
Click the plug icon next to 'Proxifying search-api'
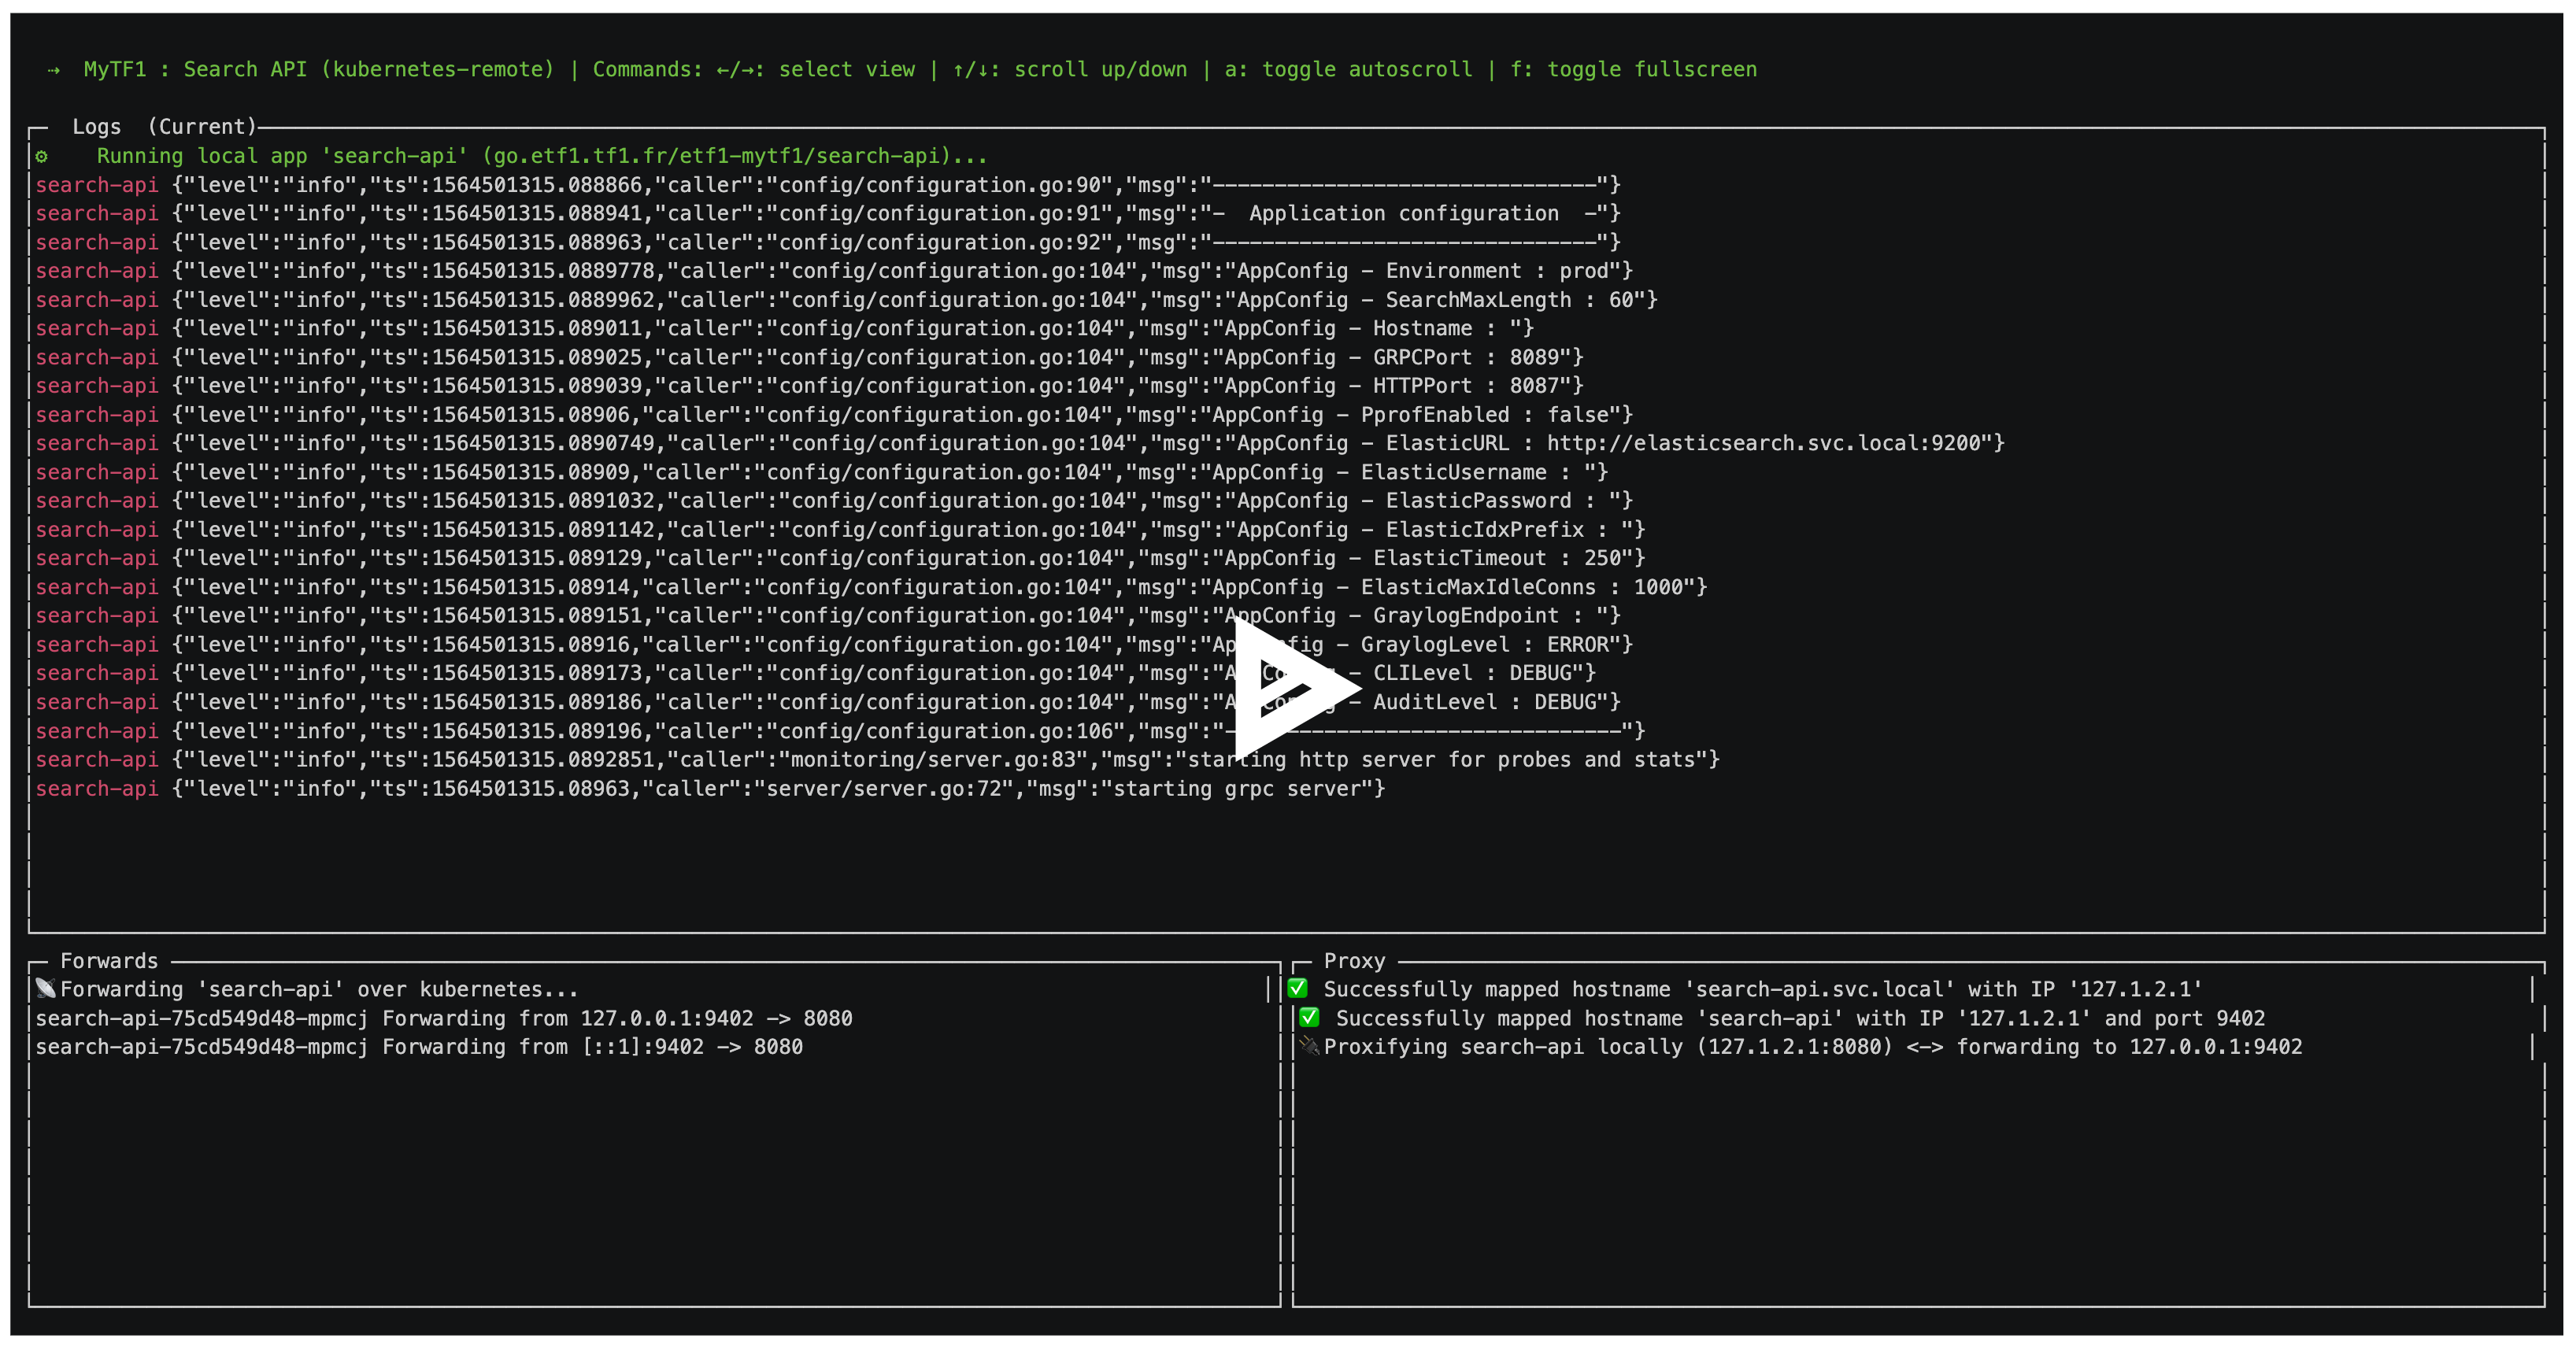1309,1046
